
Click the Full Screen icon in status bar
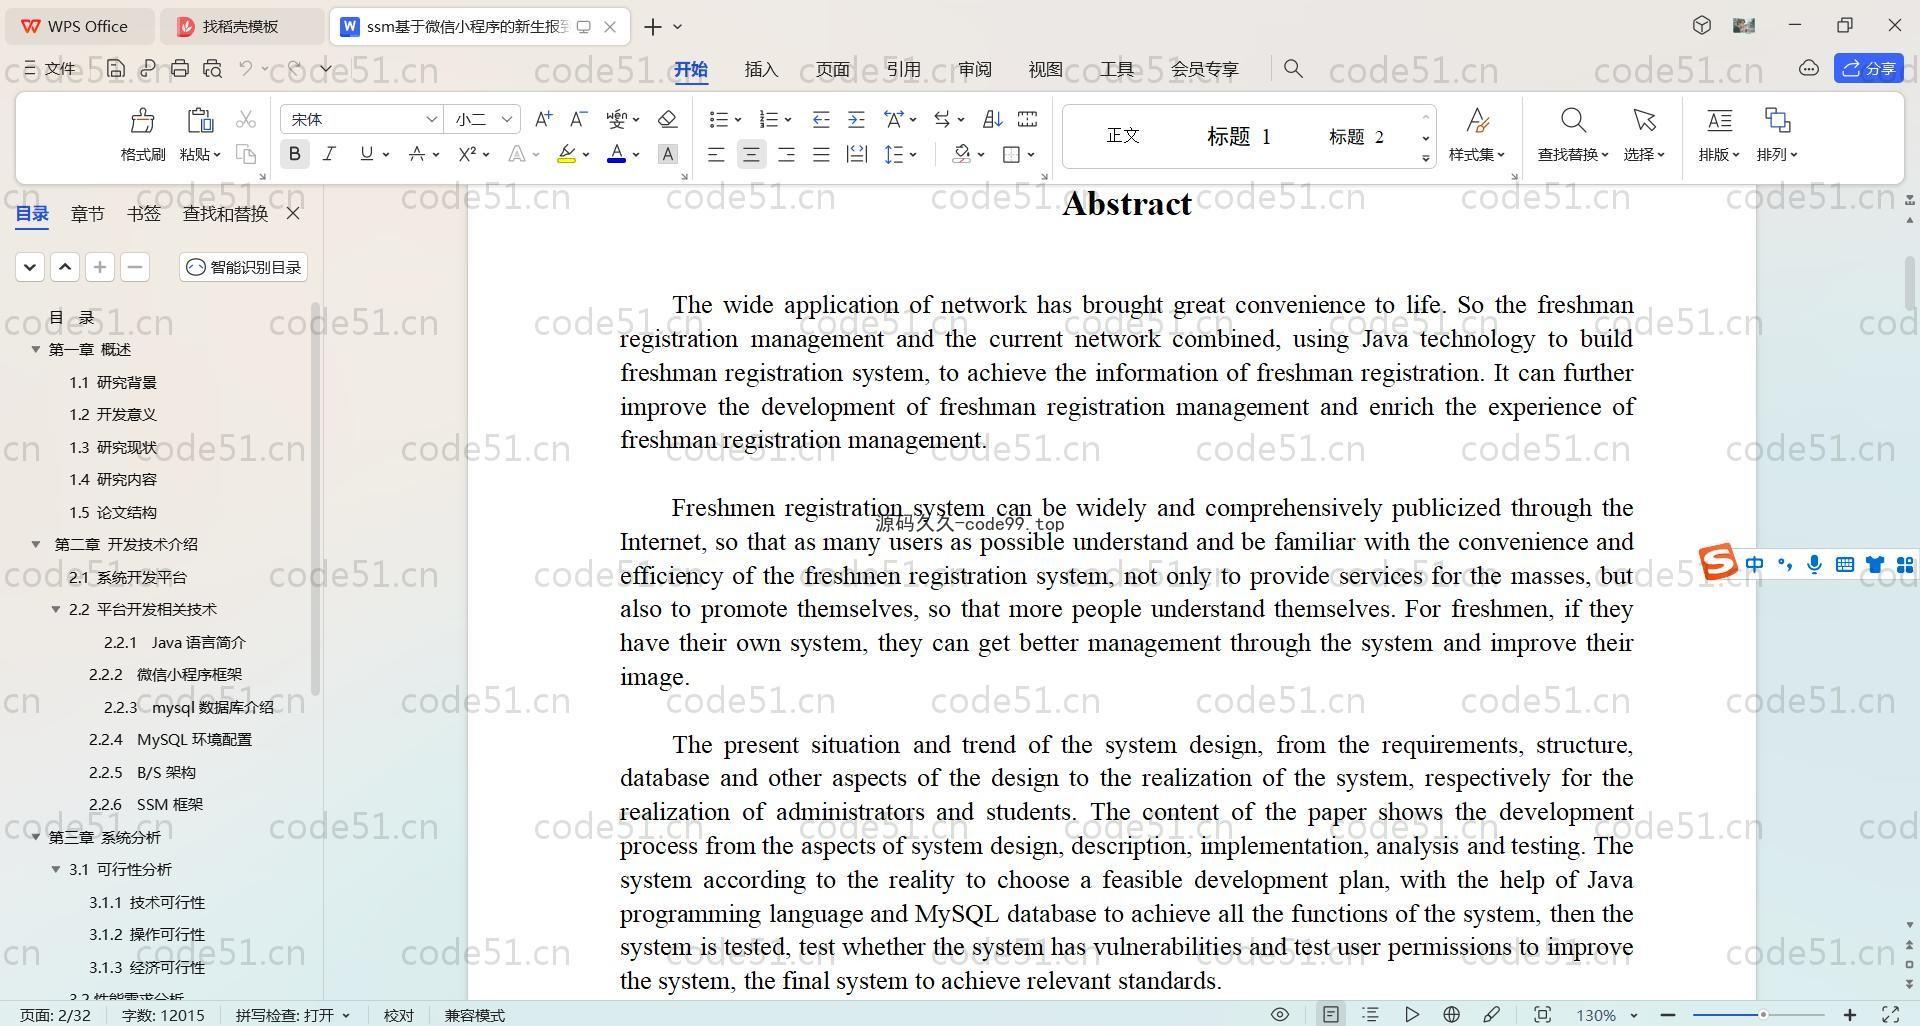point(1891,1014)
